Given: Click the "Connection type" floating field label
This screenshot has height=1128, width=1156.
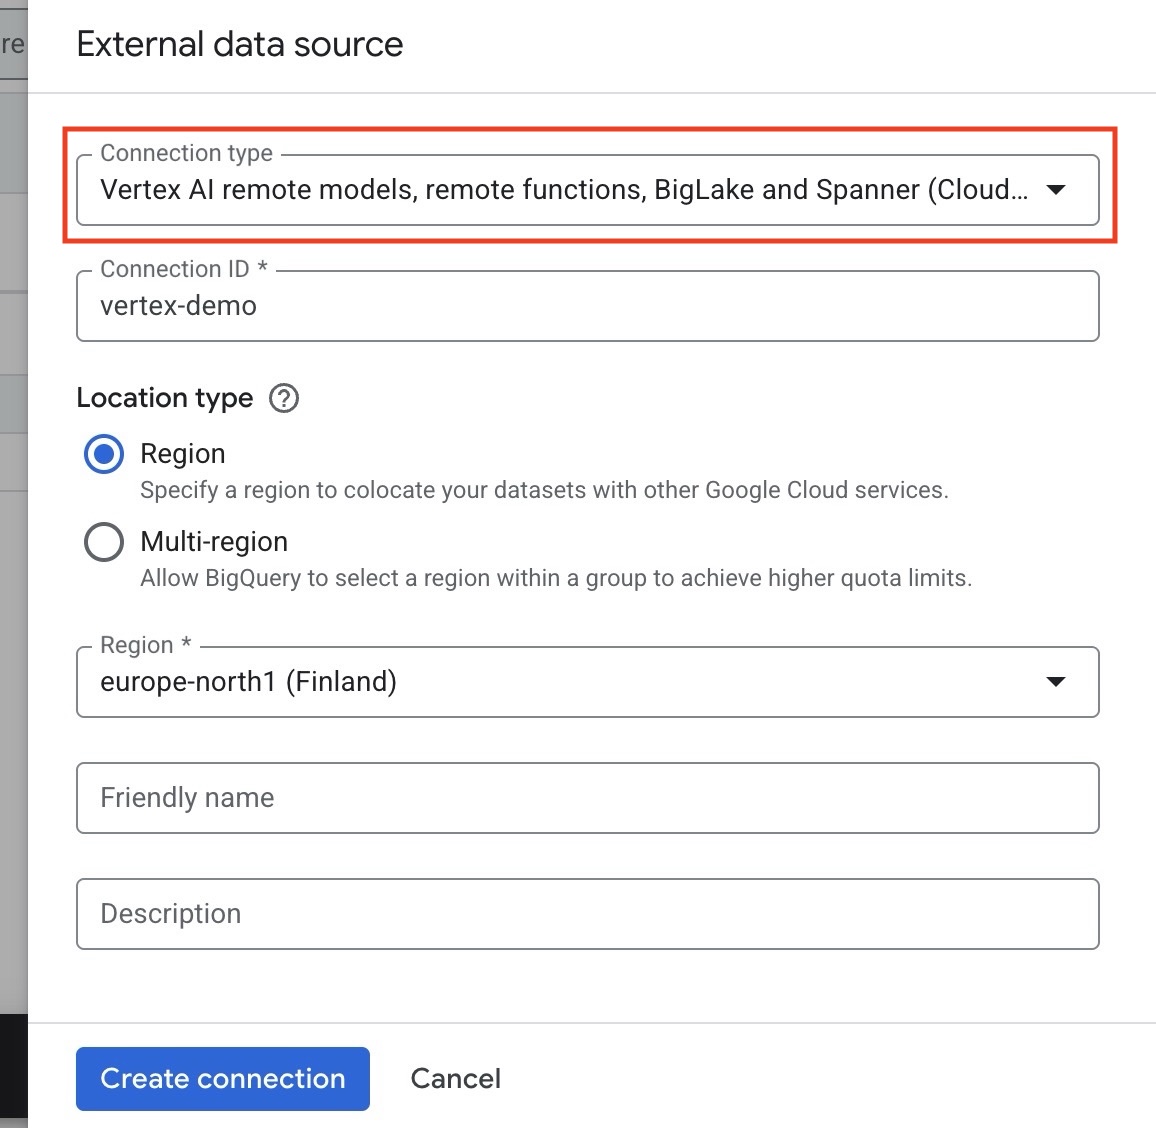Looking at the screenshot, I should [187, 153].
